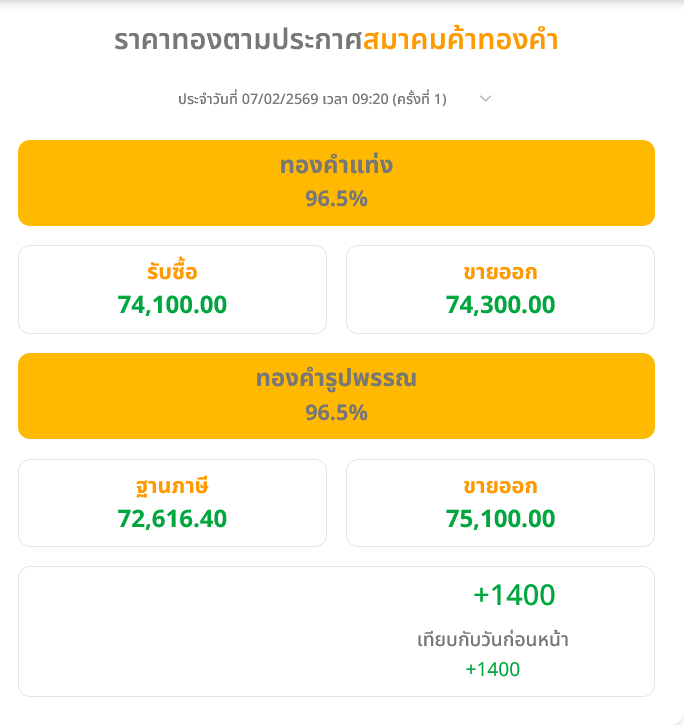The image size is (684, 725).
Task: Select the 75,100.00 ornament sell price
Action: [x=500, y=519]
